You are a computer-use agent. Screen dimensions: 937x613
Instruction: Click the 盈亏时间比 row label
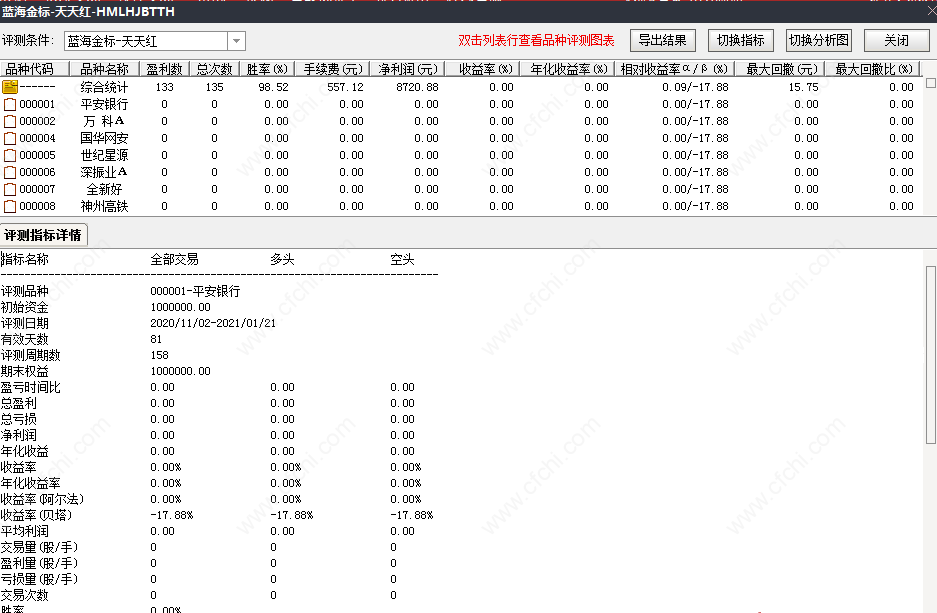(x=30, y=387)
